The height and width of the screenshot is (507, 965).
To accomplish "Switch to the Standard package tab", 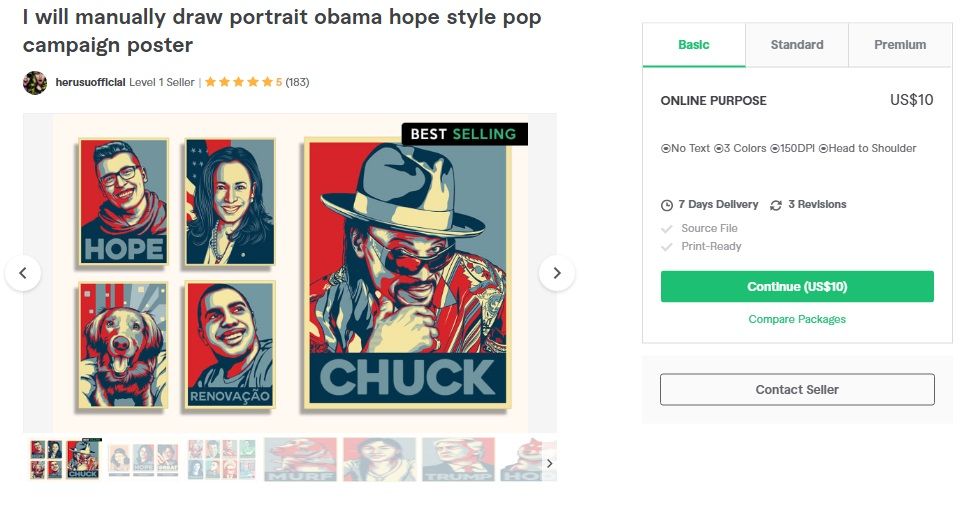I will click(797, 45).
